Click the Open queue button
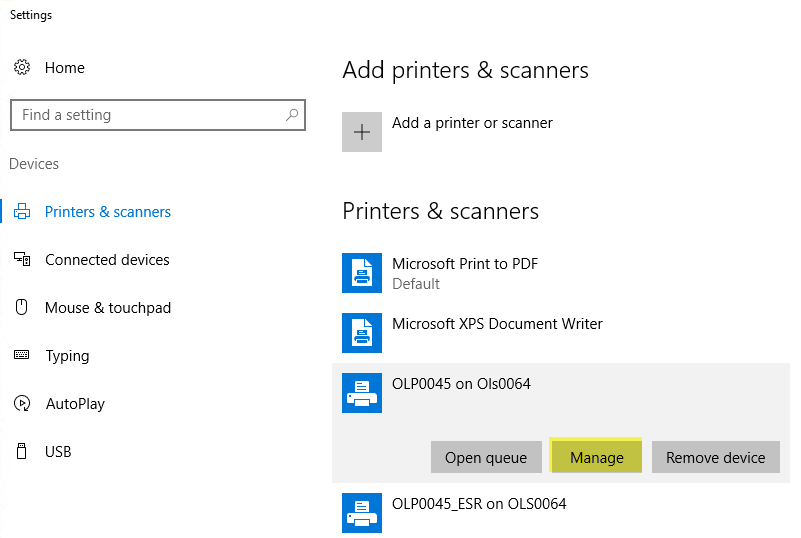Screen dimensions: 801x538 pos(486,458)
